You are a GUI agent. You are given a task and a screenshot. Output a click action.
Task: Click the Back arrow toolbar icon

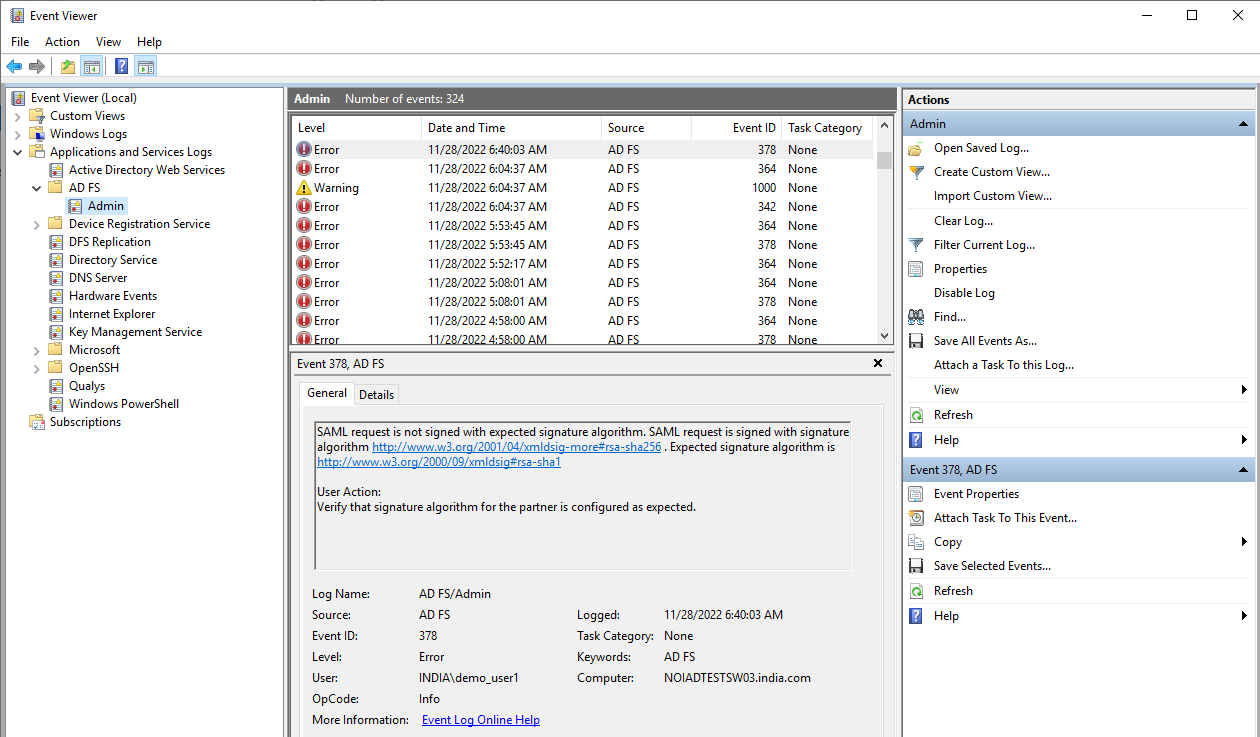(14, 67)
